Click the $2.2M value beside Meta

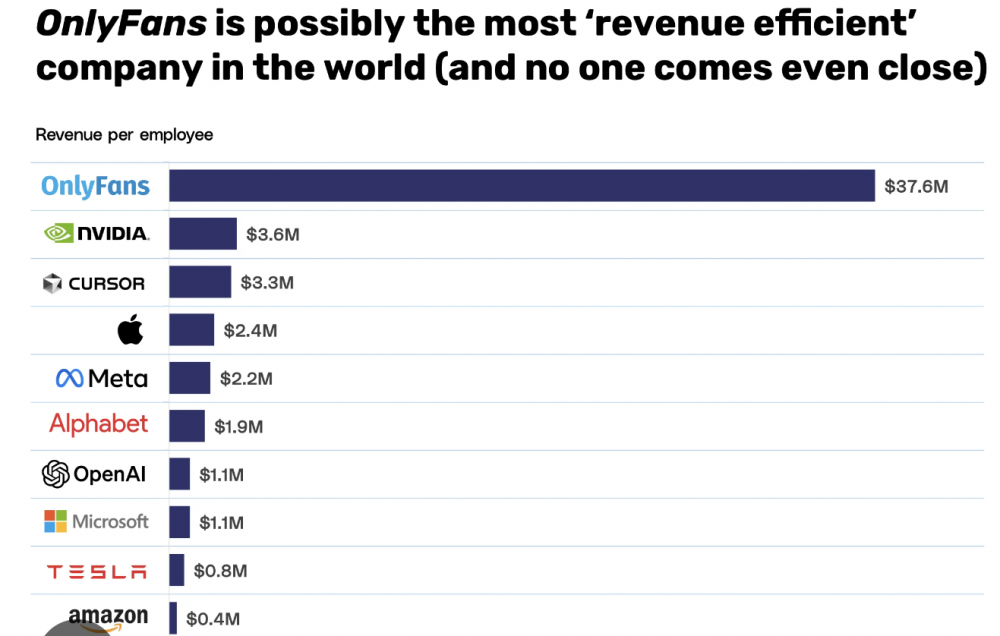246,379
